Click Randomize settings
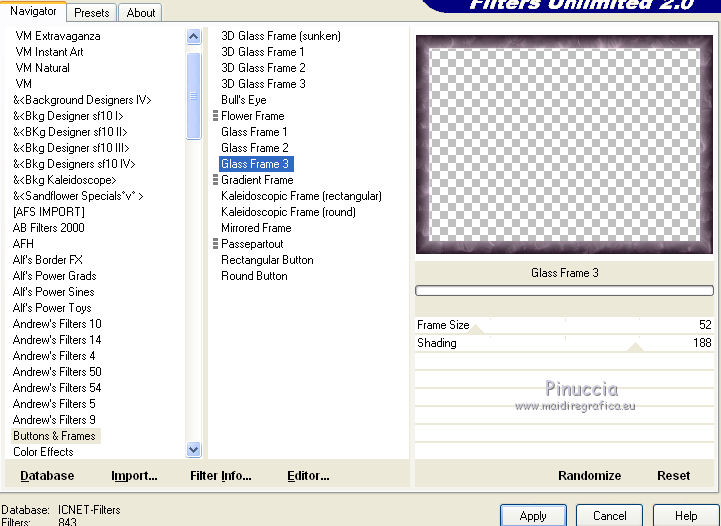Screen dimensions: 721x526 tap(589, 475)
